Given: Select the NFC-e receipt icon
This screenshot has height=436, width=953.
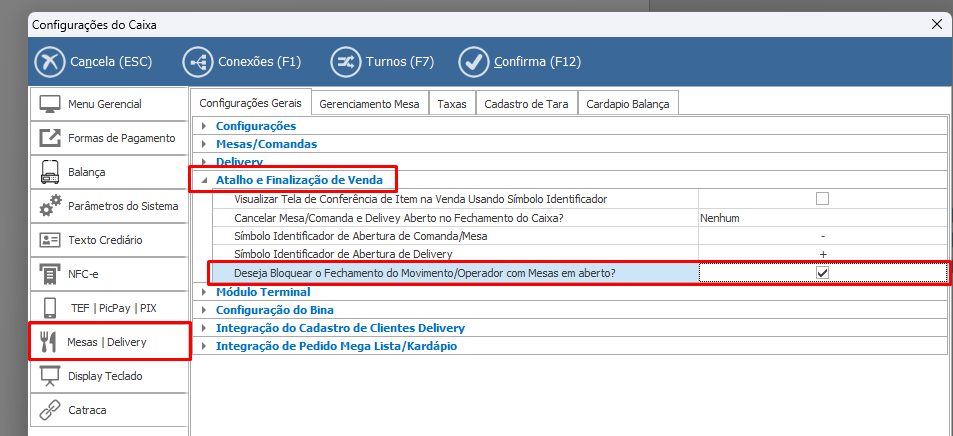Looking at the screenshot, I should 50,274.
